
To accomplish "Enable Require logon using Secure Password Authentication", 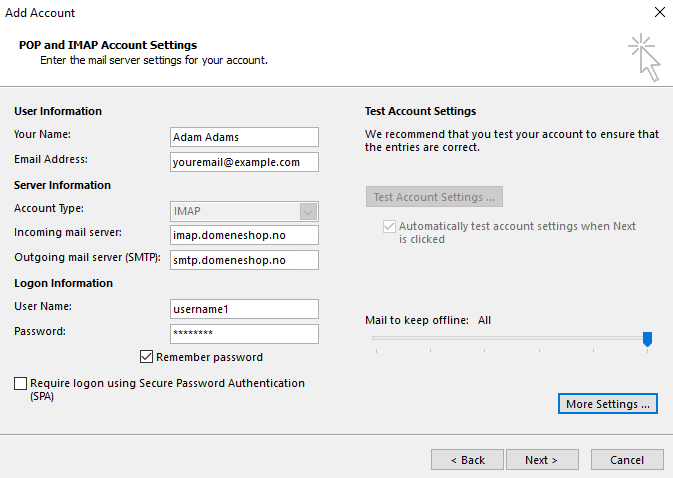I will (20, 383).
